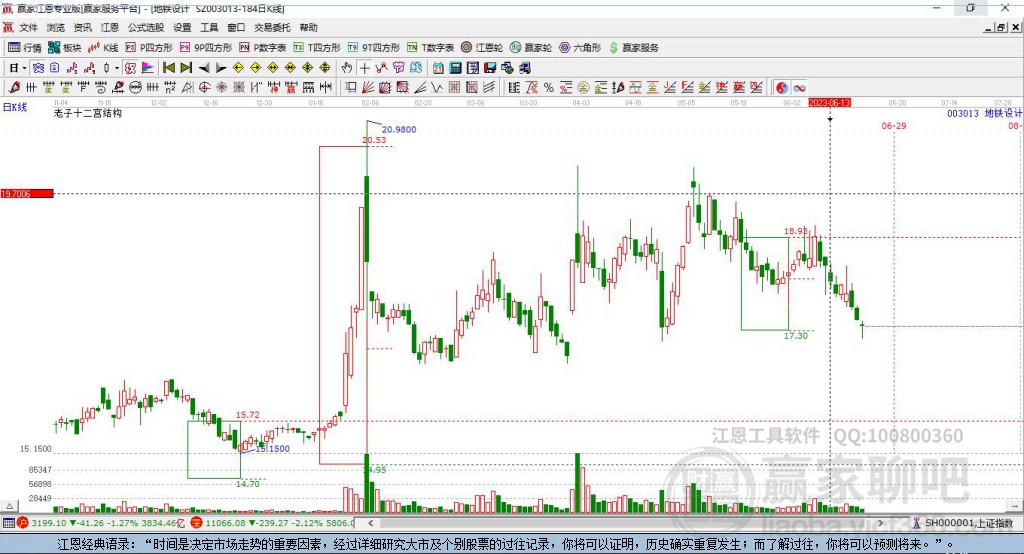Open the 窗口 menu

coord(236,27)
